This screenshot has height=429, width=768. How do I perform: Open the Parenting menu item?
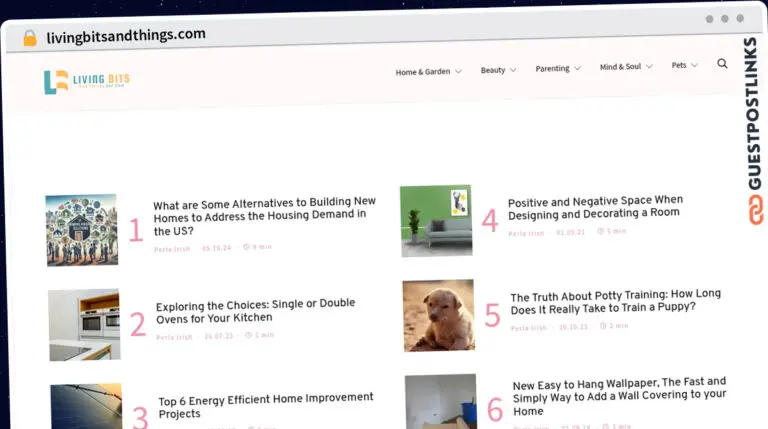[552, 69]
